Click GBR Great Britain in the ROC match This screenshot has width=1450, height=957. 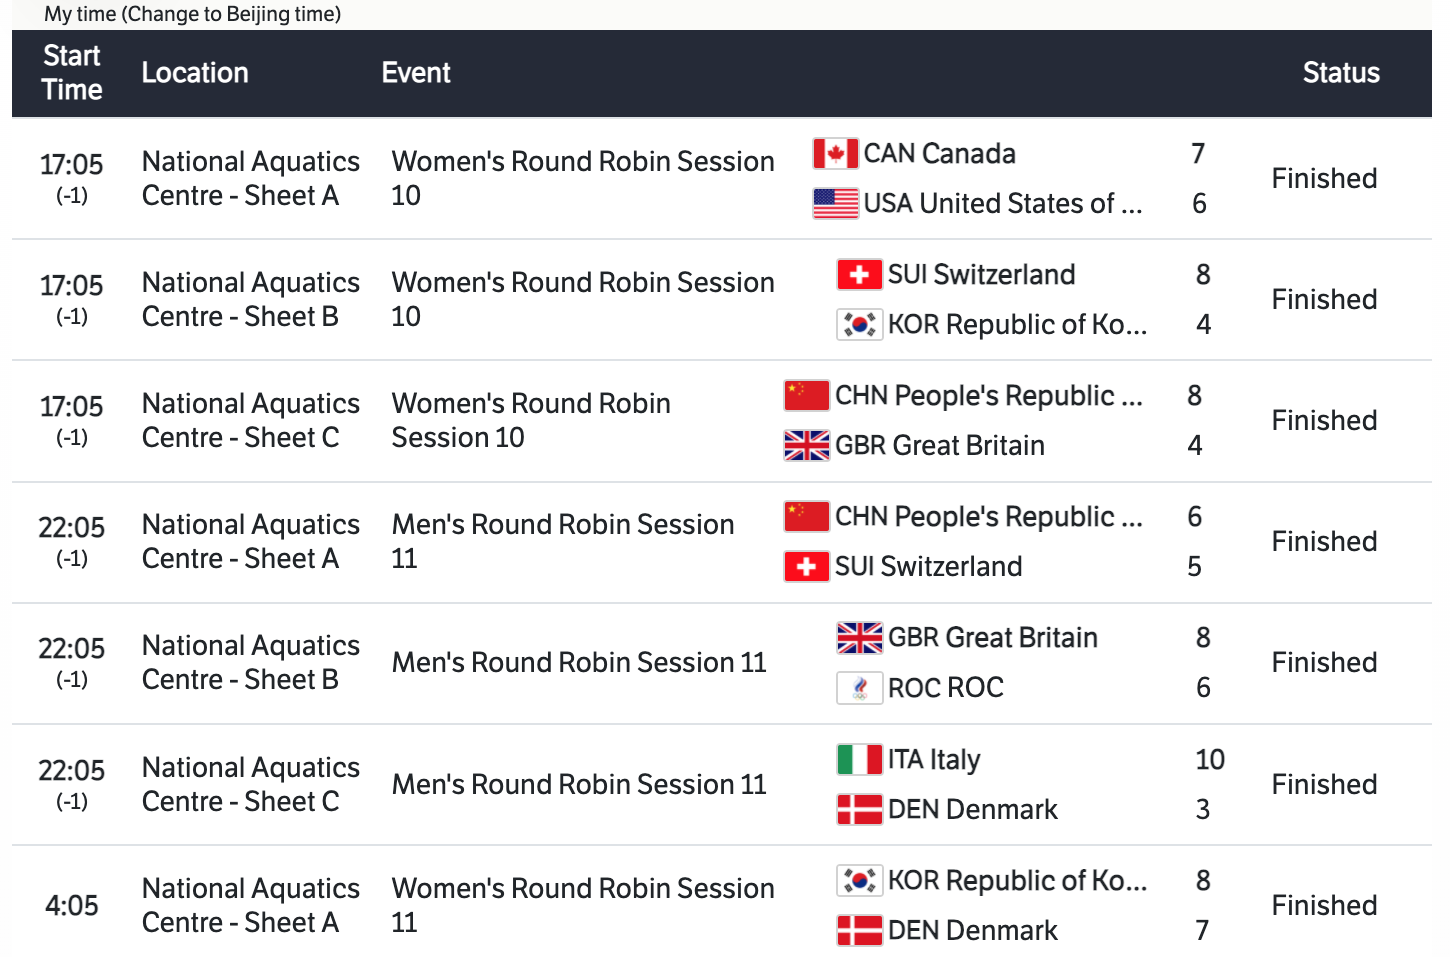(992, 638)
